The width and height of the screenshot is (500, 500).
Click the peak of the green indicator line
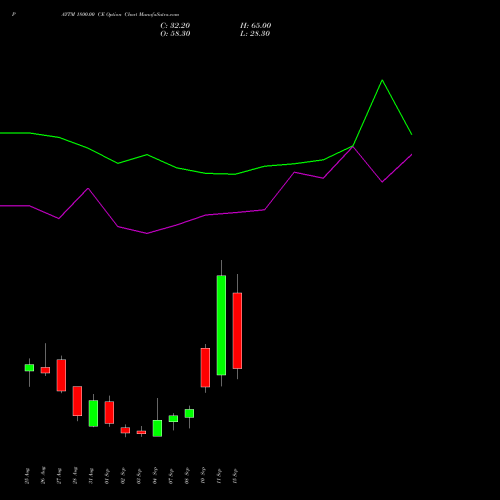point(382,80)
